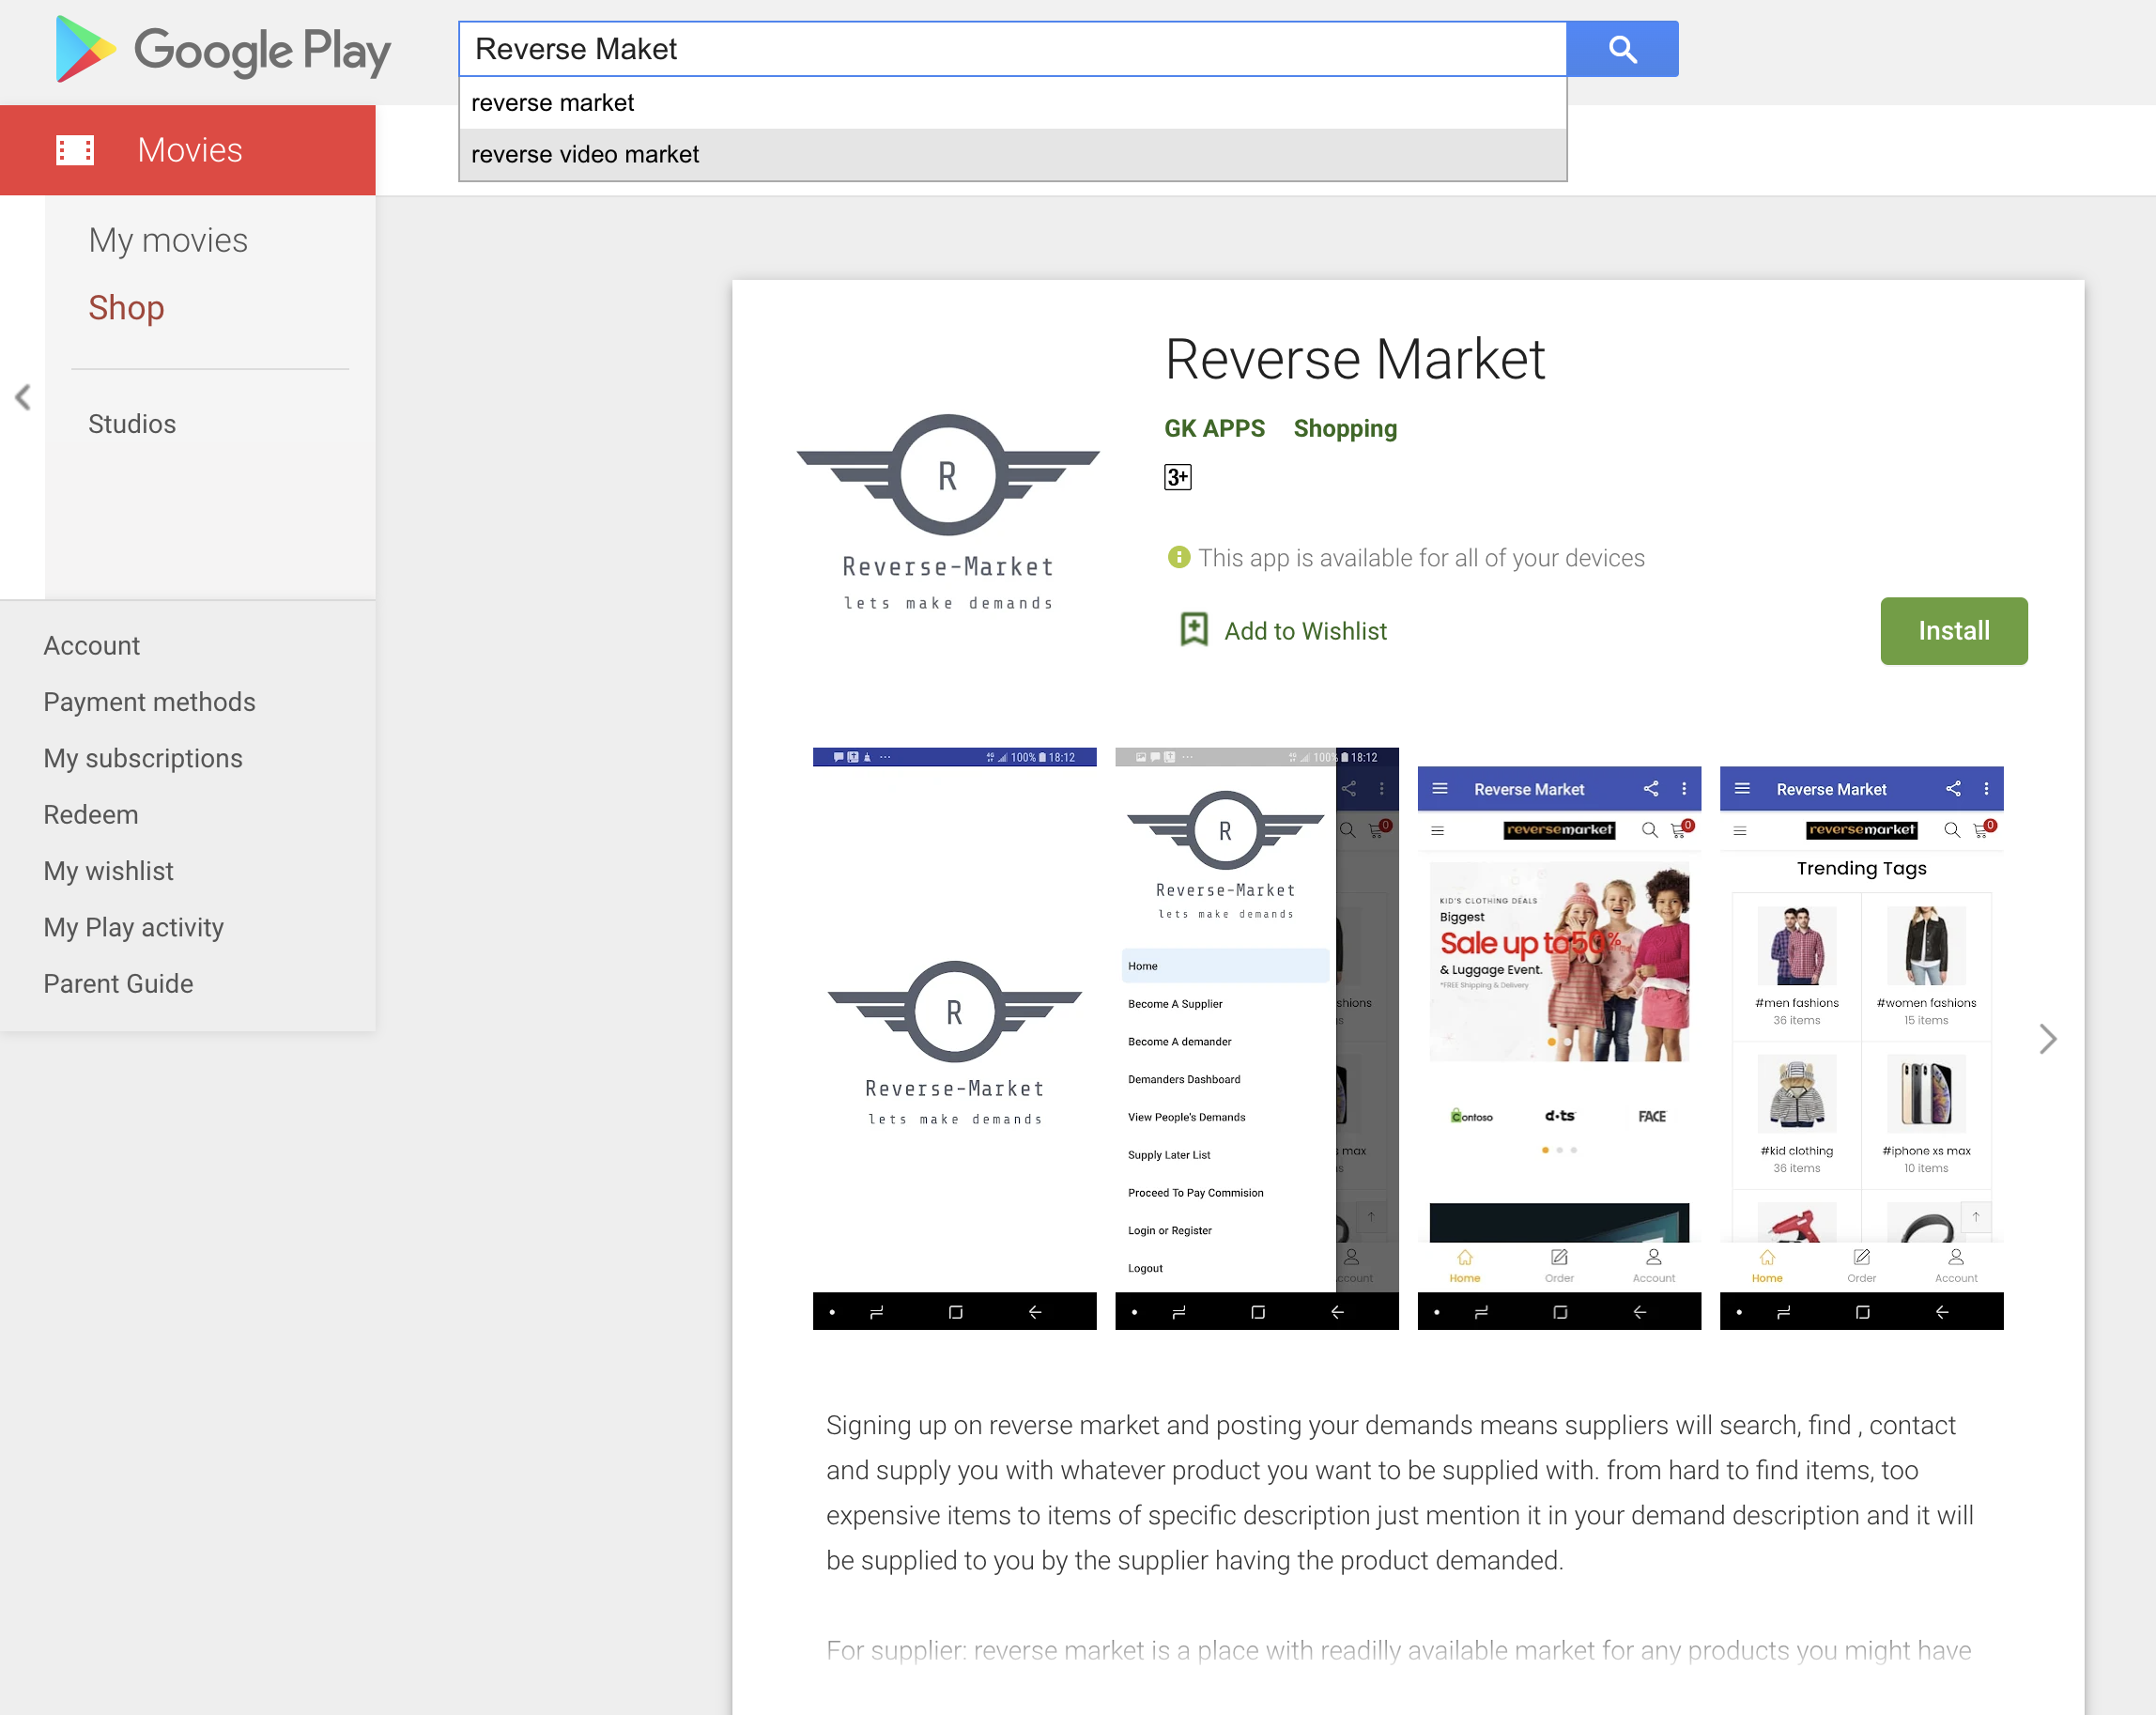Viewport: 2156px width, 1715px height.
Task: Open the Shopping category link
Action: pos(1345,428)
